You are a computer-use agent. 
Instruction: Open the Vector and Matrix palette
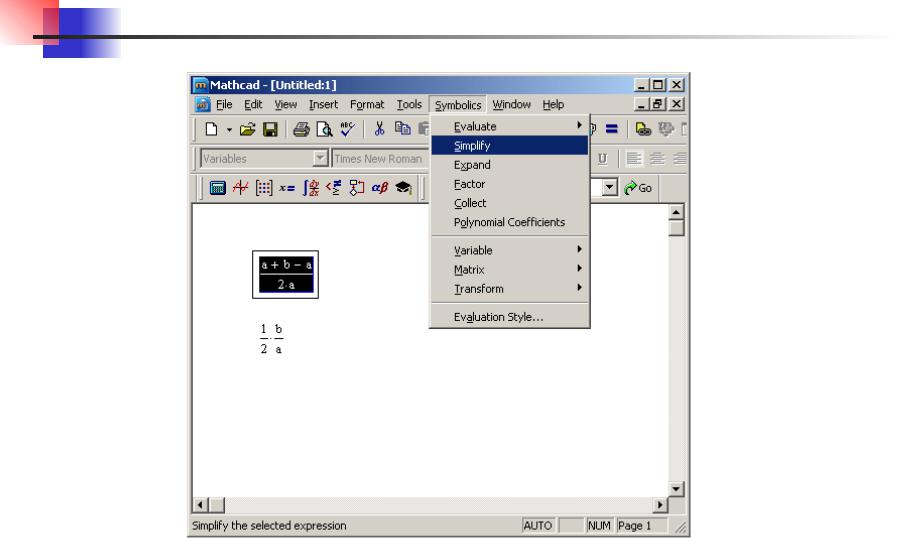[x=264, y=188]
